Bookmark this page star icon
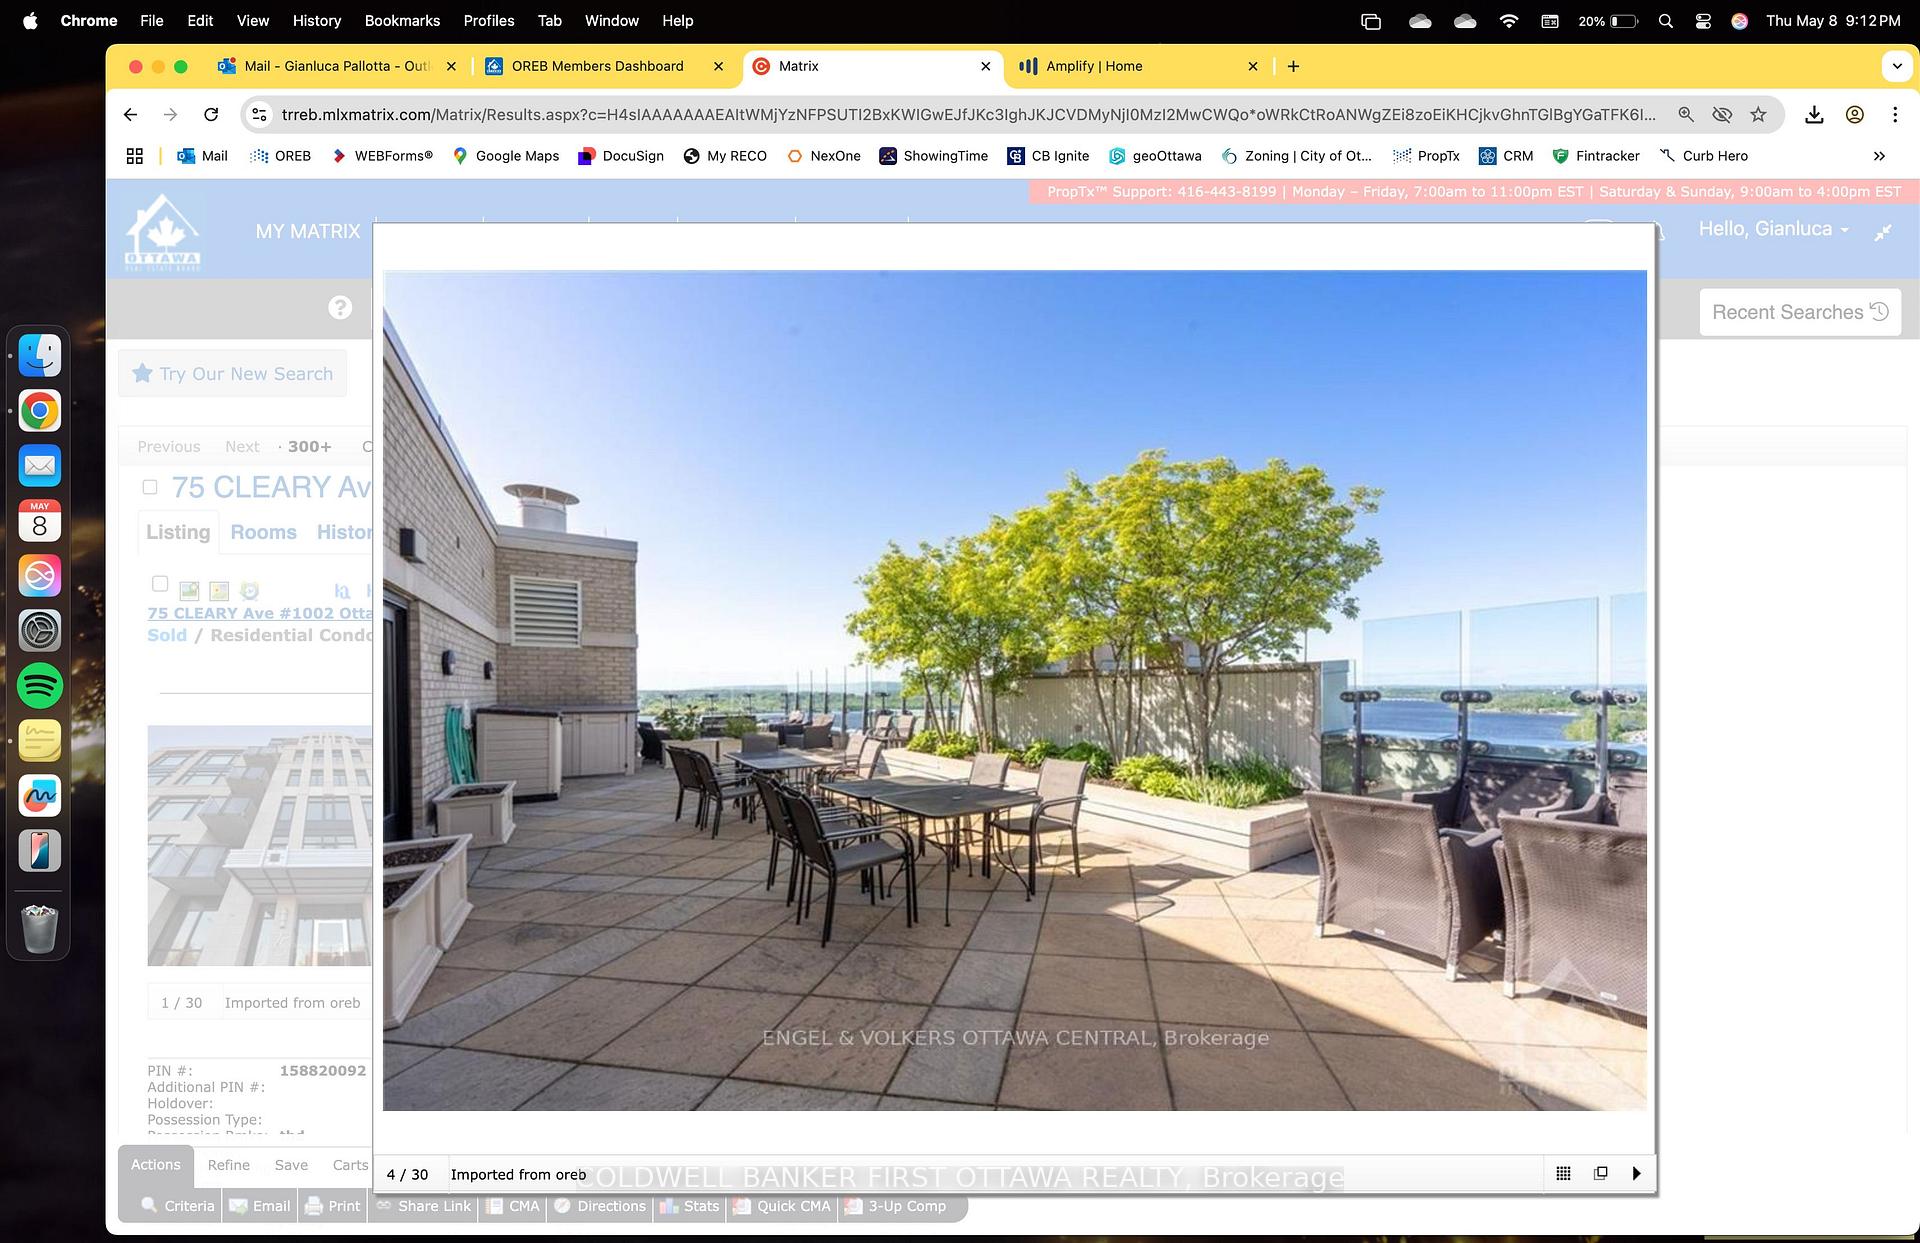Screen dimensions: 1920x1243 click(1758, 115)
